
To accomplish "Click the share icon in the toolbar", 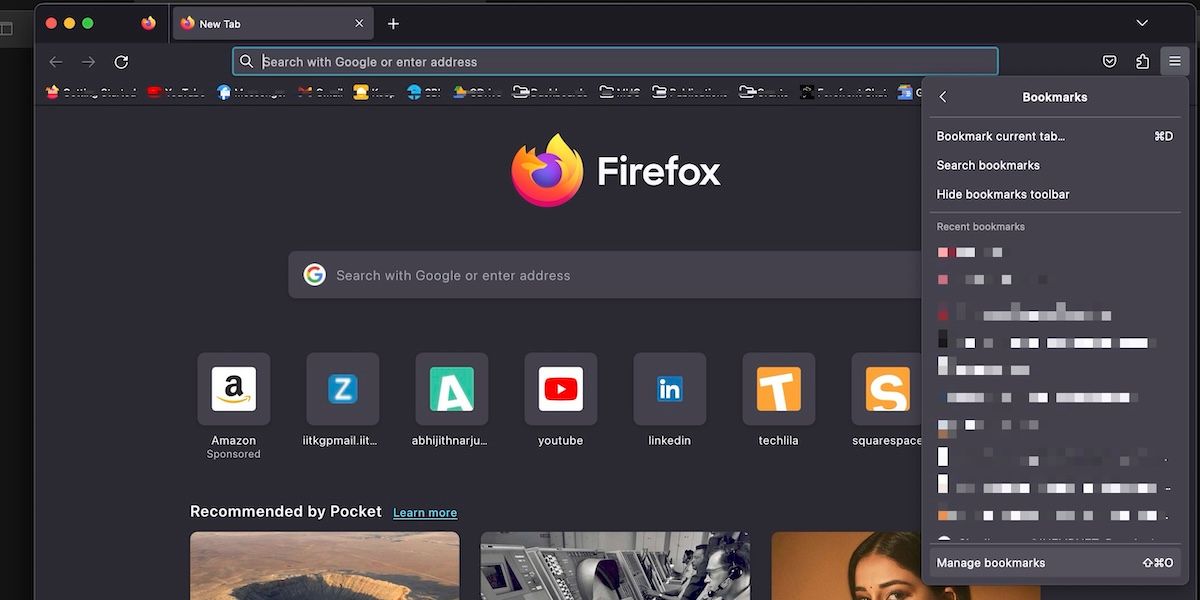I will pos(1142,61).
